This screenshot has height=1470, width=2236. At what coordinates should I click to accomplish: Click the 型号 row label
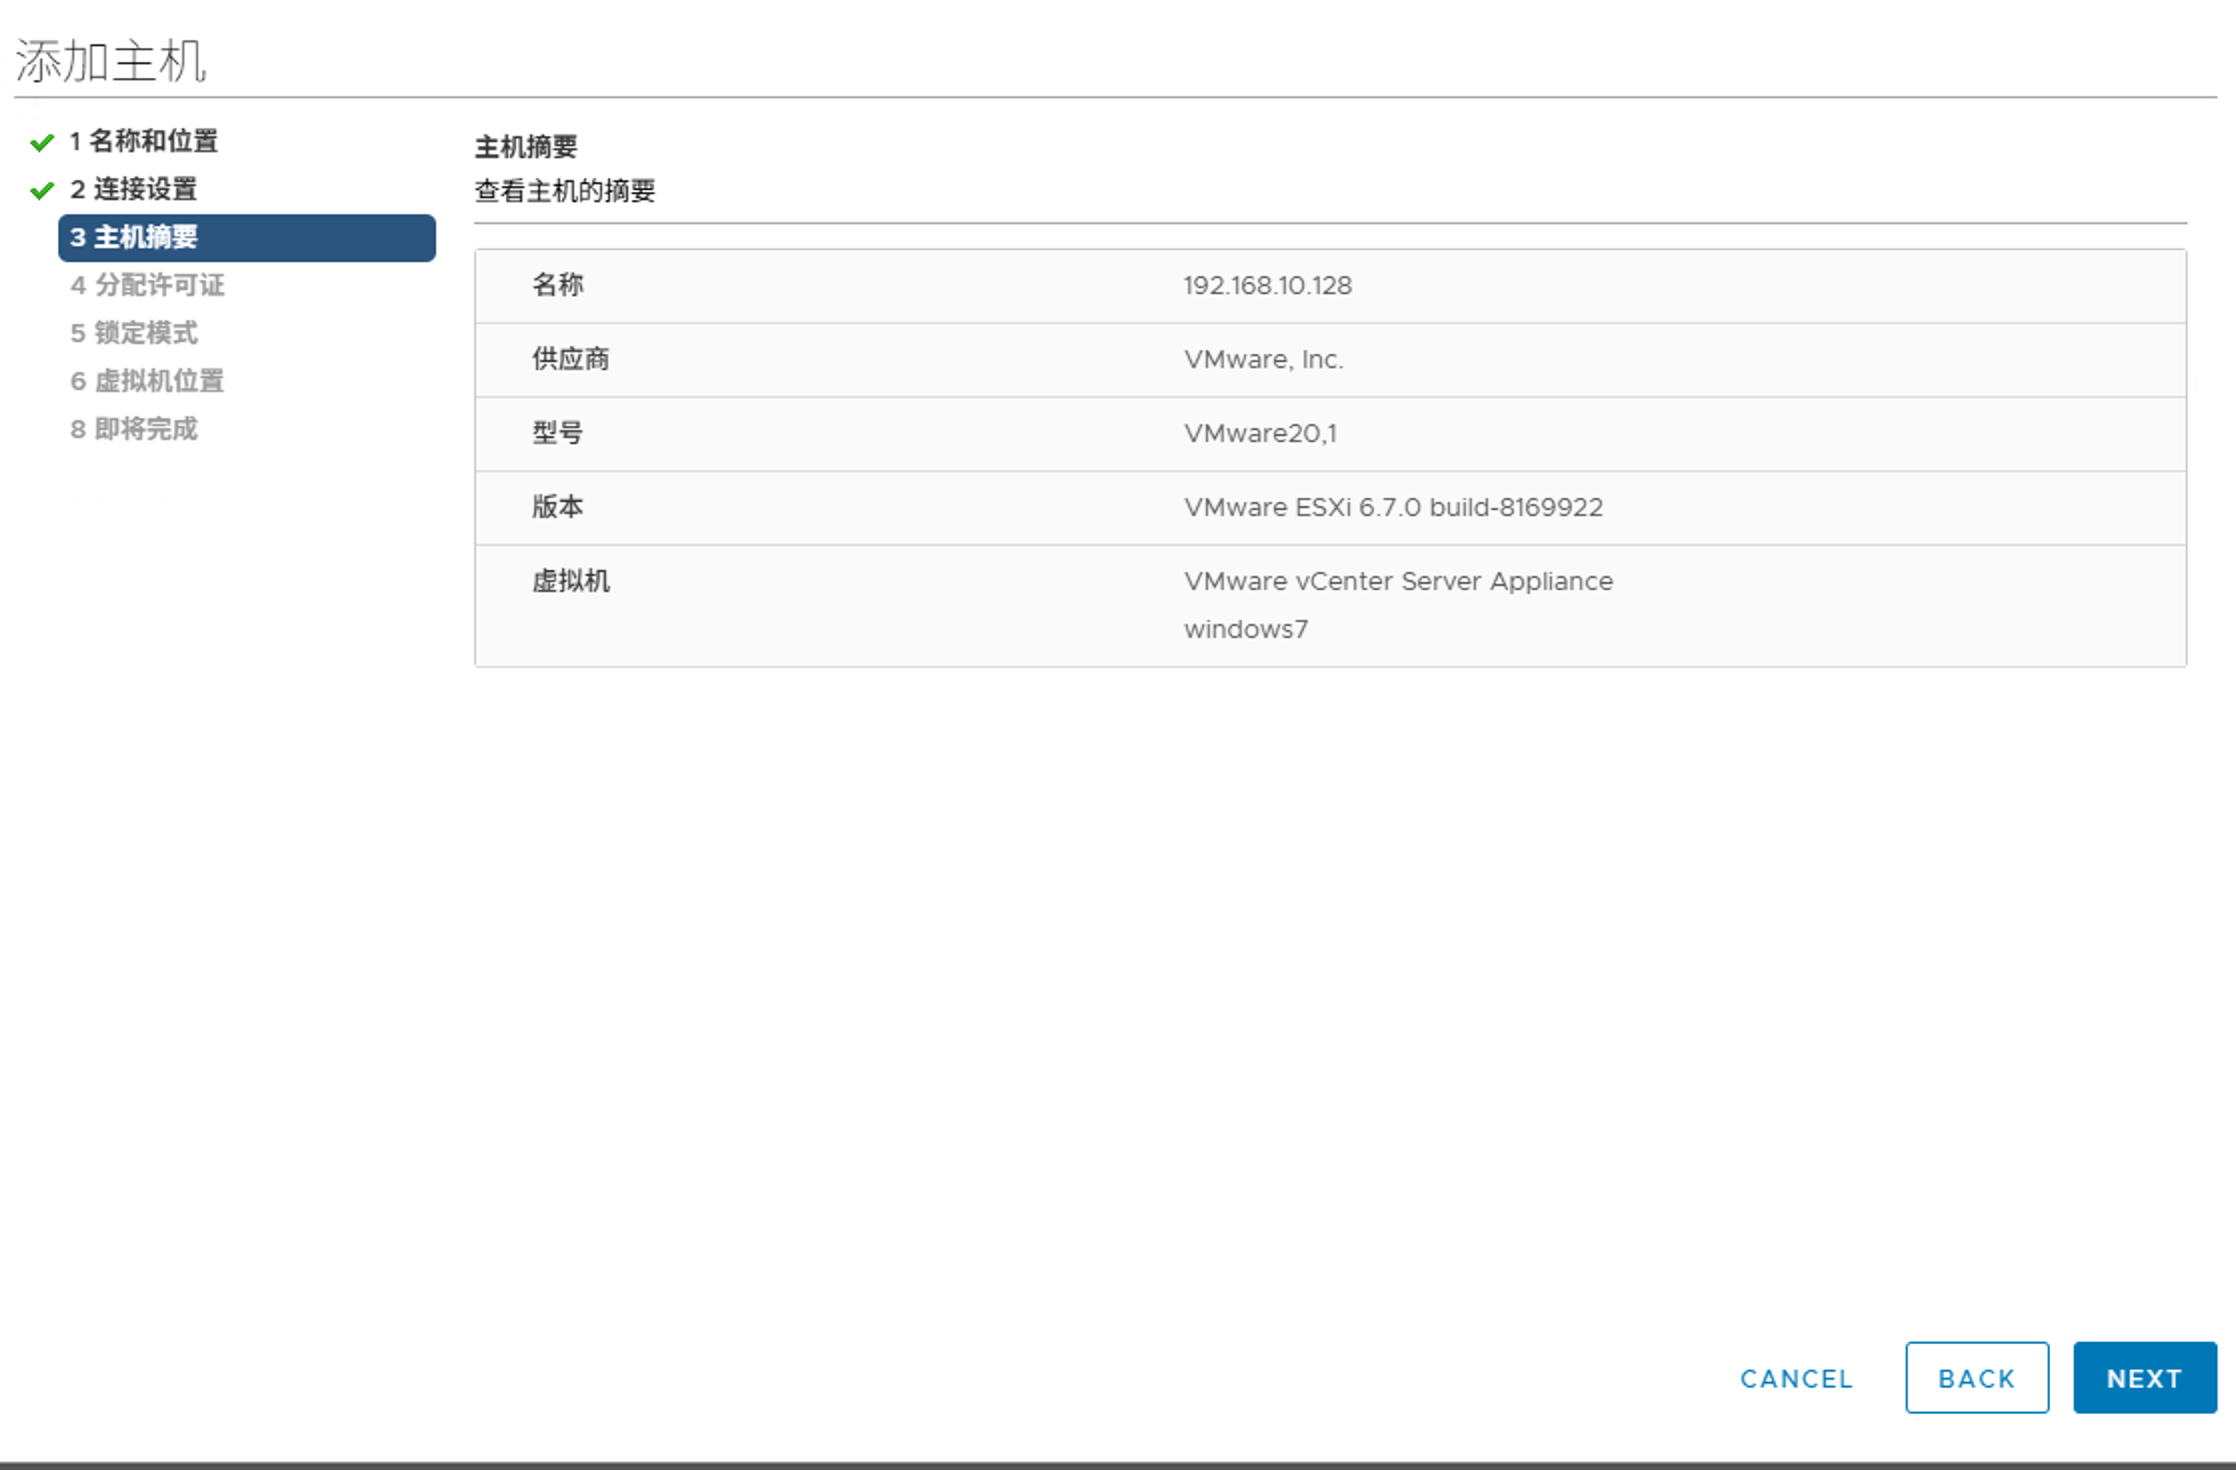[x=557, y=433]
